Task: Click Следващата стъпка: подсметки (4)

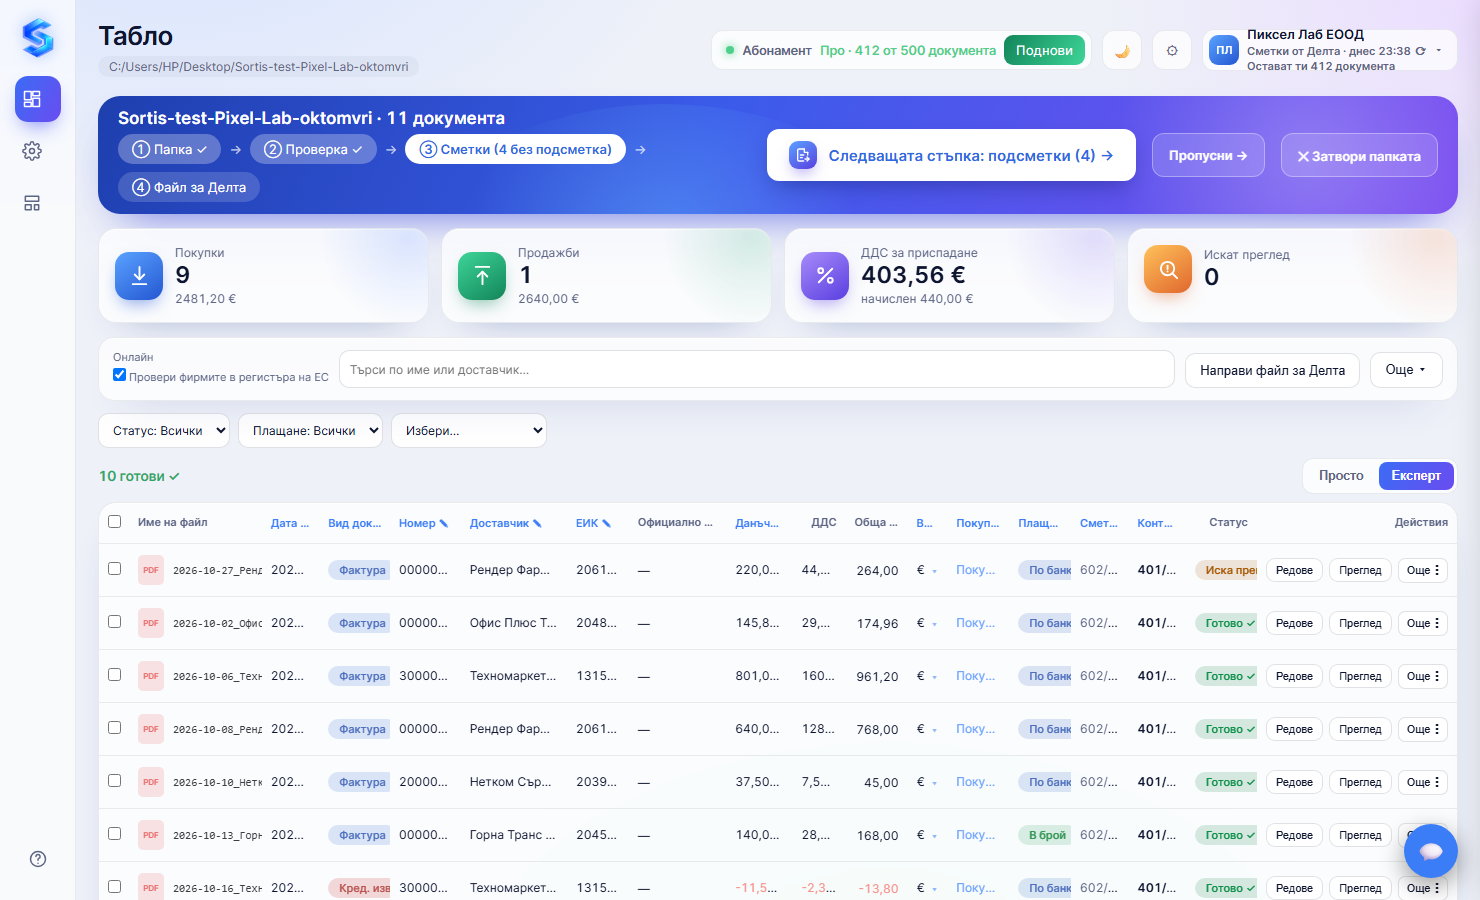Action: (x=951, y=155)
